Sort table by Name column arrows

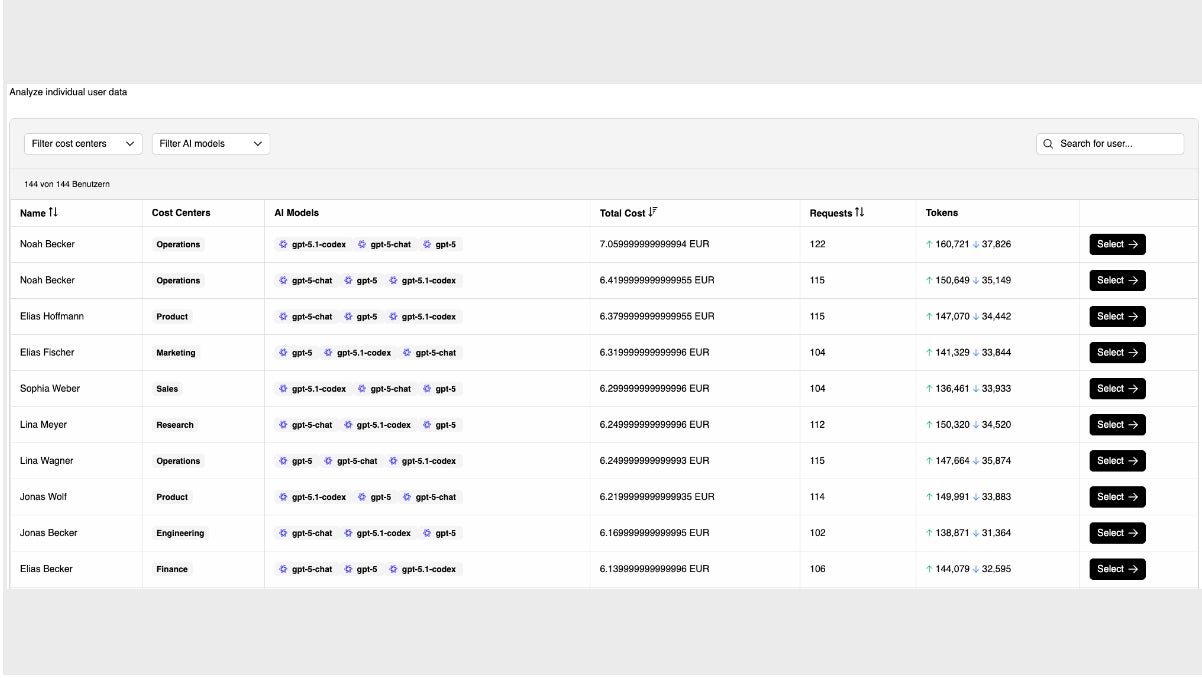pyautogui.click(x=54, y=212)
